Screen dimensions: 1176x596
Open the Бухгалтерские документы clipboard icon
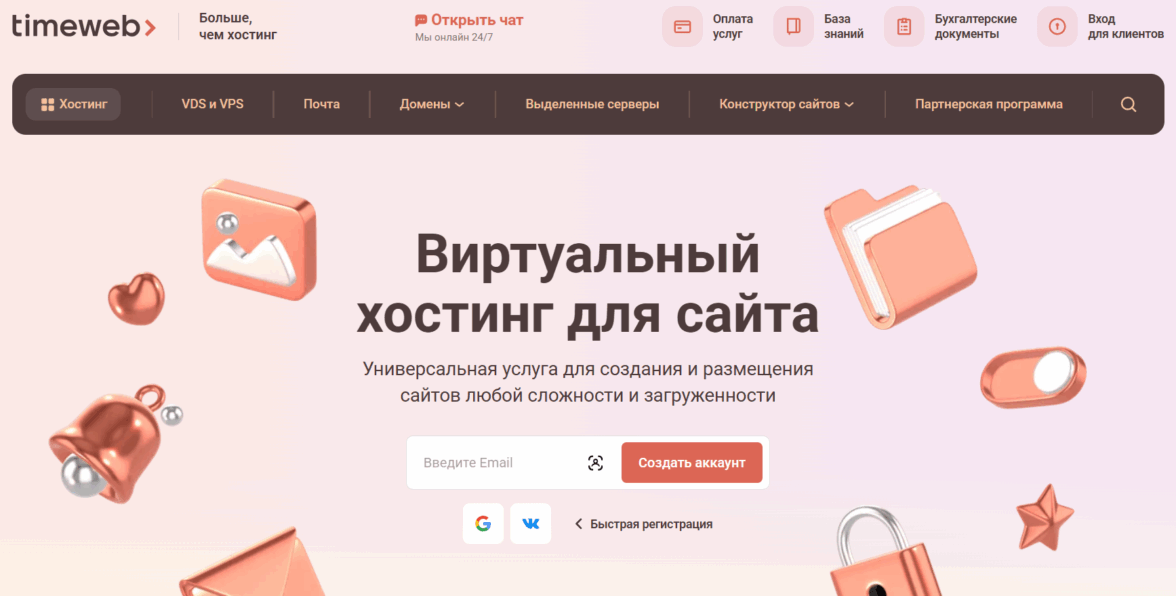(x=904, y=27)
